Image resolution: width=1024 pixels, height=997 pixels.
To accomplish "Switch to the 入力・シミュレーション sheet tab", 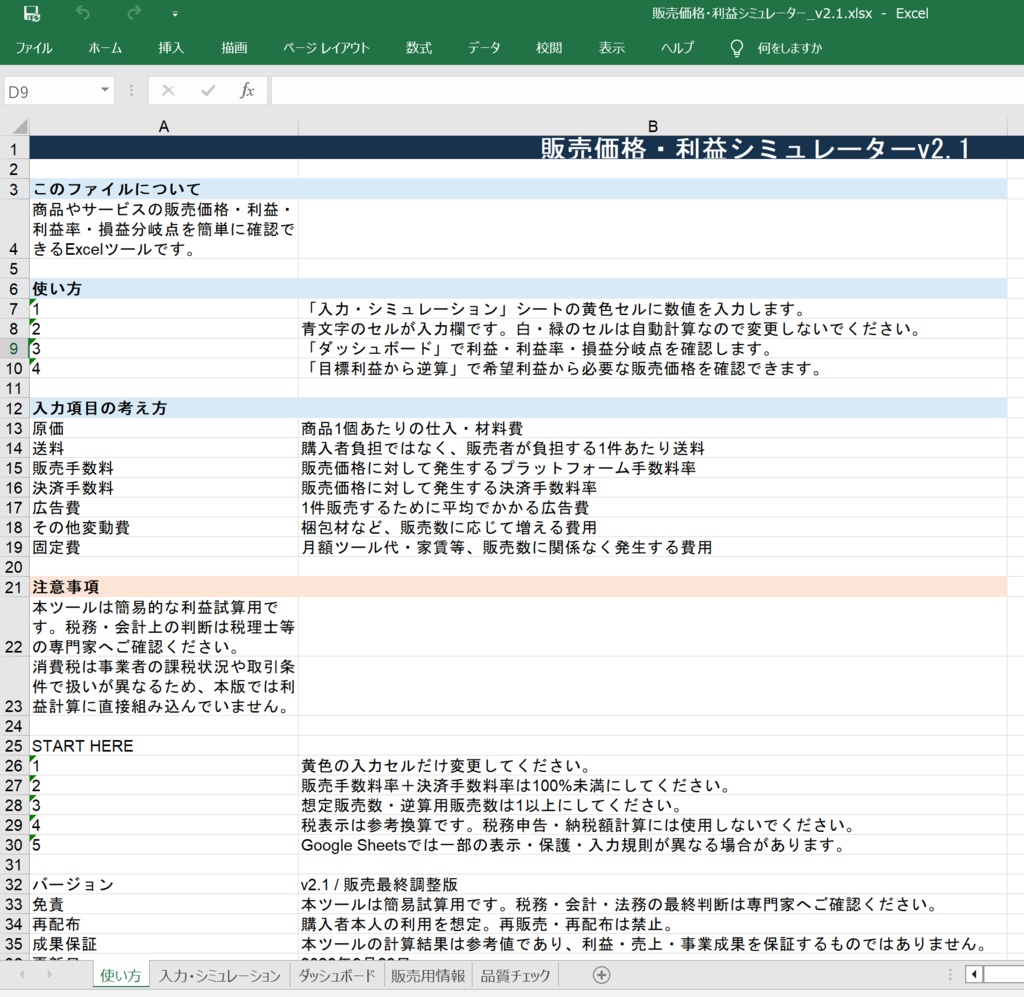I will point(219,975).
